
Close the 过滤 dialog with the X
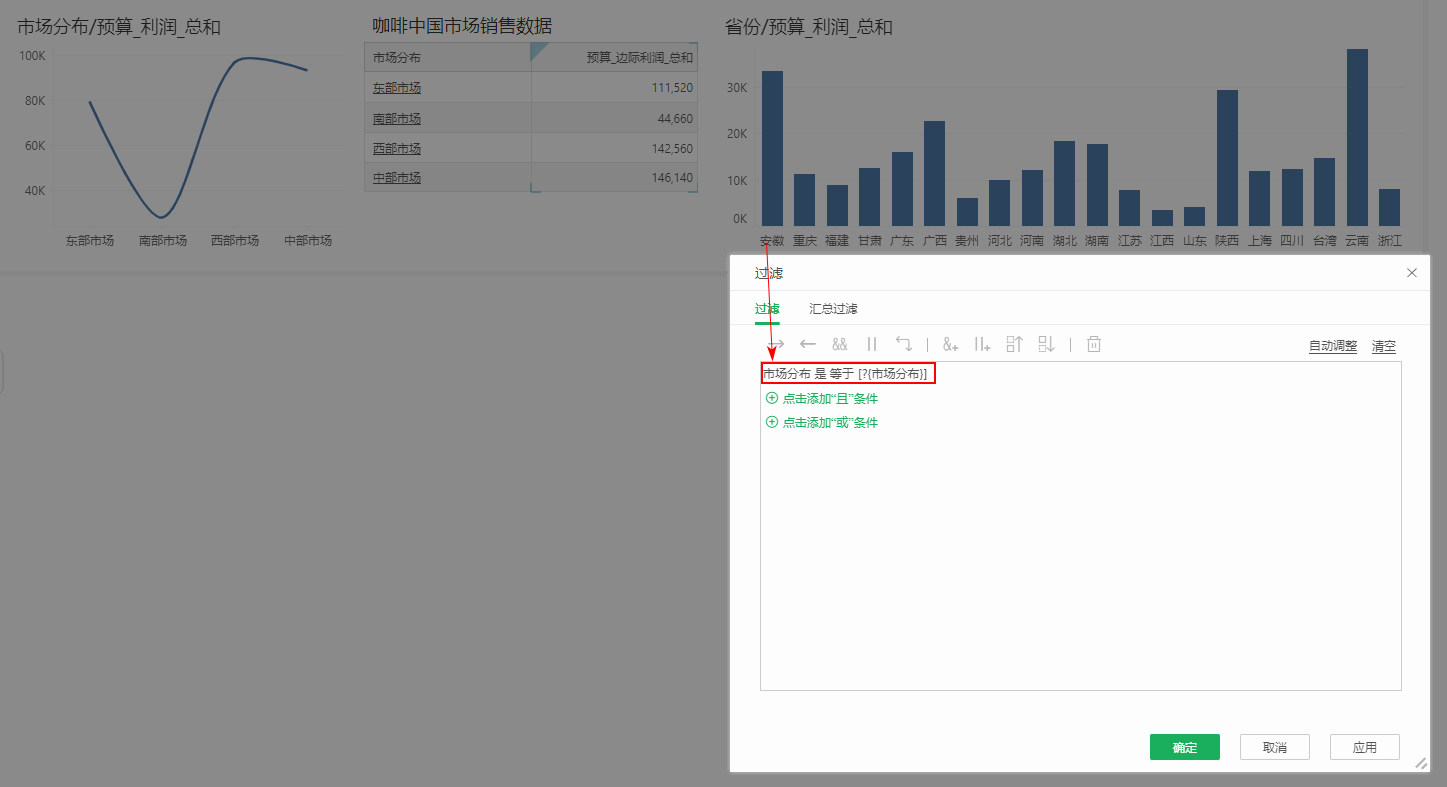(1412, 273)
